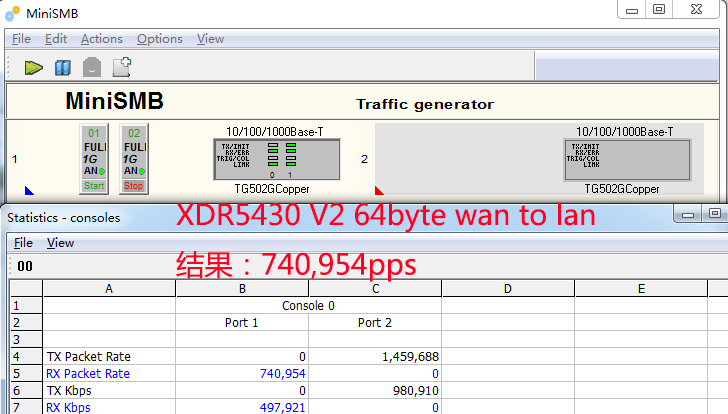Click the TX Packet Rate label cell

pyautogui.click(x=109, y=356)
